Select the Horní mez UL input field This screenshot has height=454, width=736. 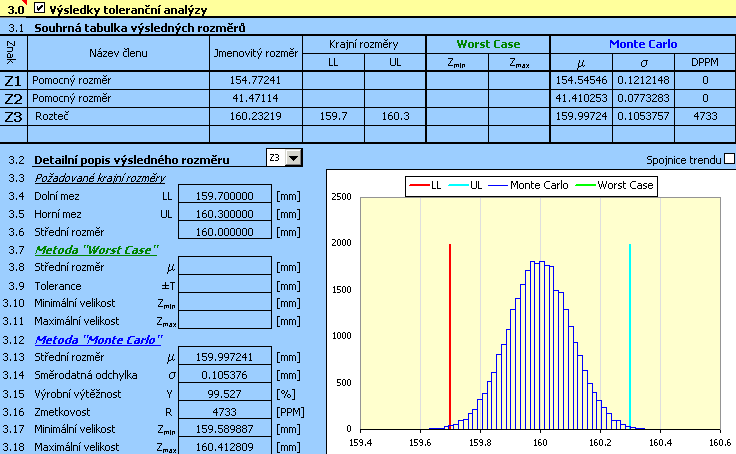(x=225, y=214)
